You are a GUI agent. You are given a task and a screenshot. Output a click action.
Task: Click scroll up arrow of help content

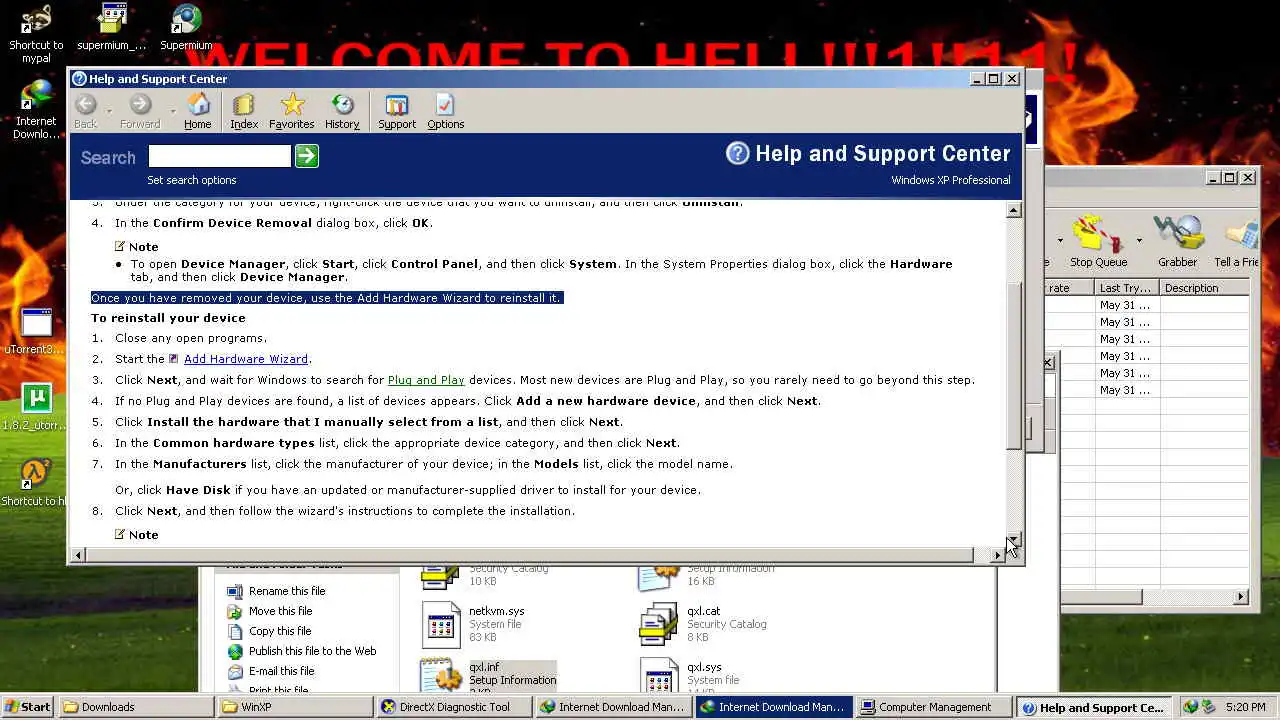(x=1014, y=210)
